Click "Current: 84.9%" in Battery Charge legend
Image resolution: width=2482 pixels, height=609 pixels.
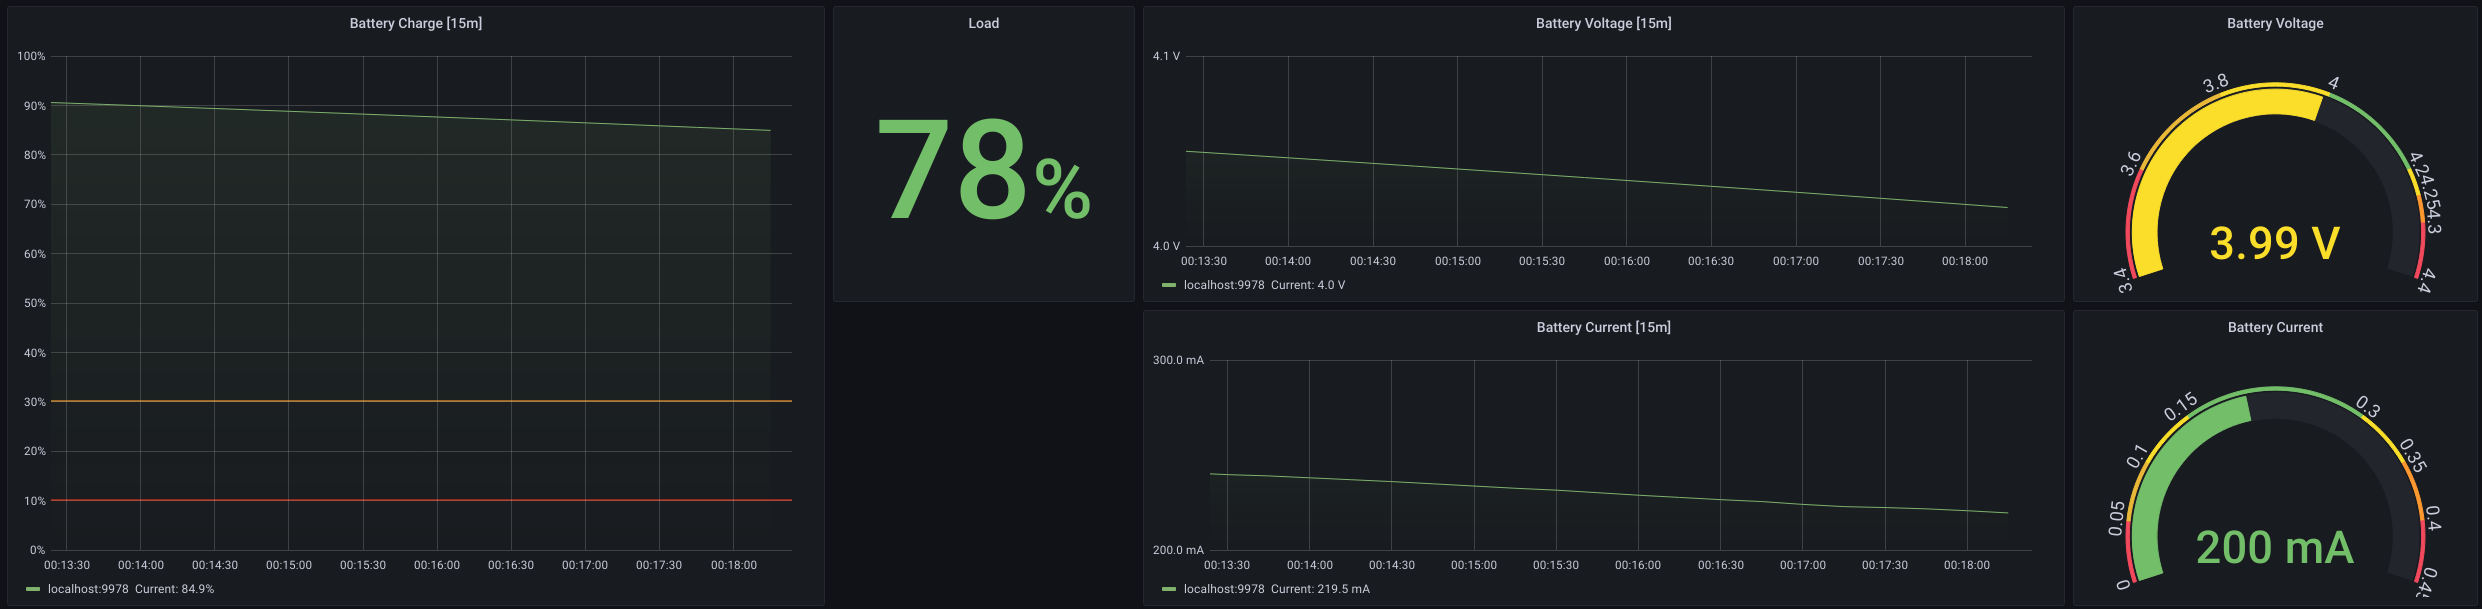pos(174,589)
